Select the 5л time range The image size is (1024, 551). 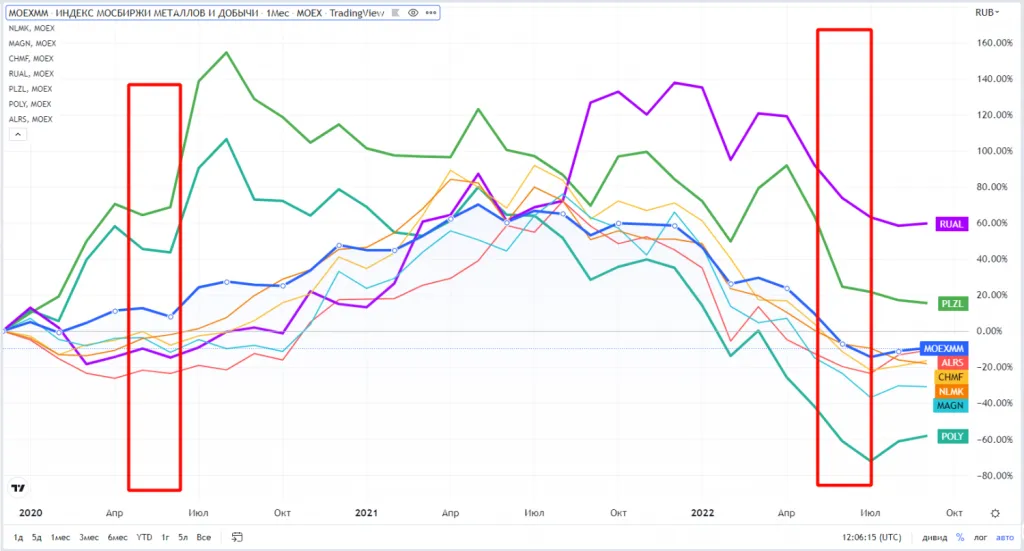[x=183, y=537]
